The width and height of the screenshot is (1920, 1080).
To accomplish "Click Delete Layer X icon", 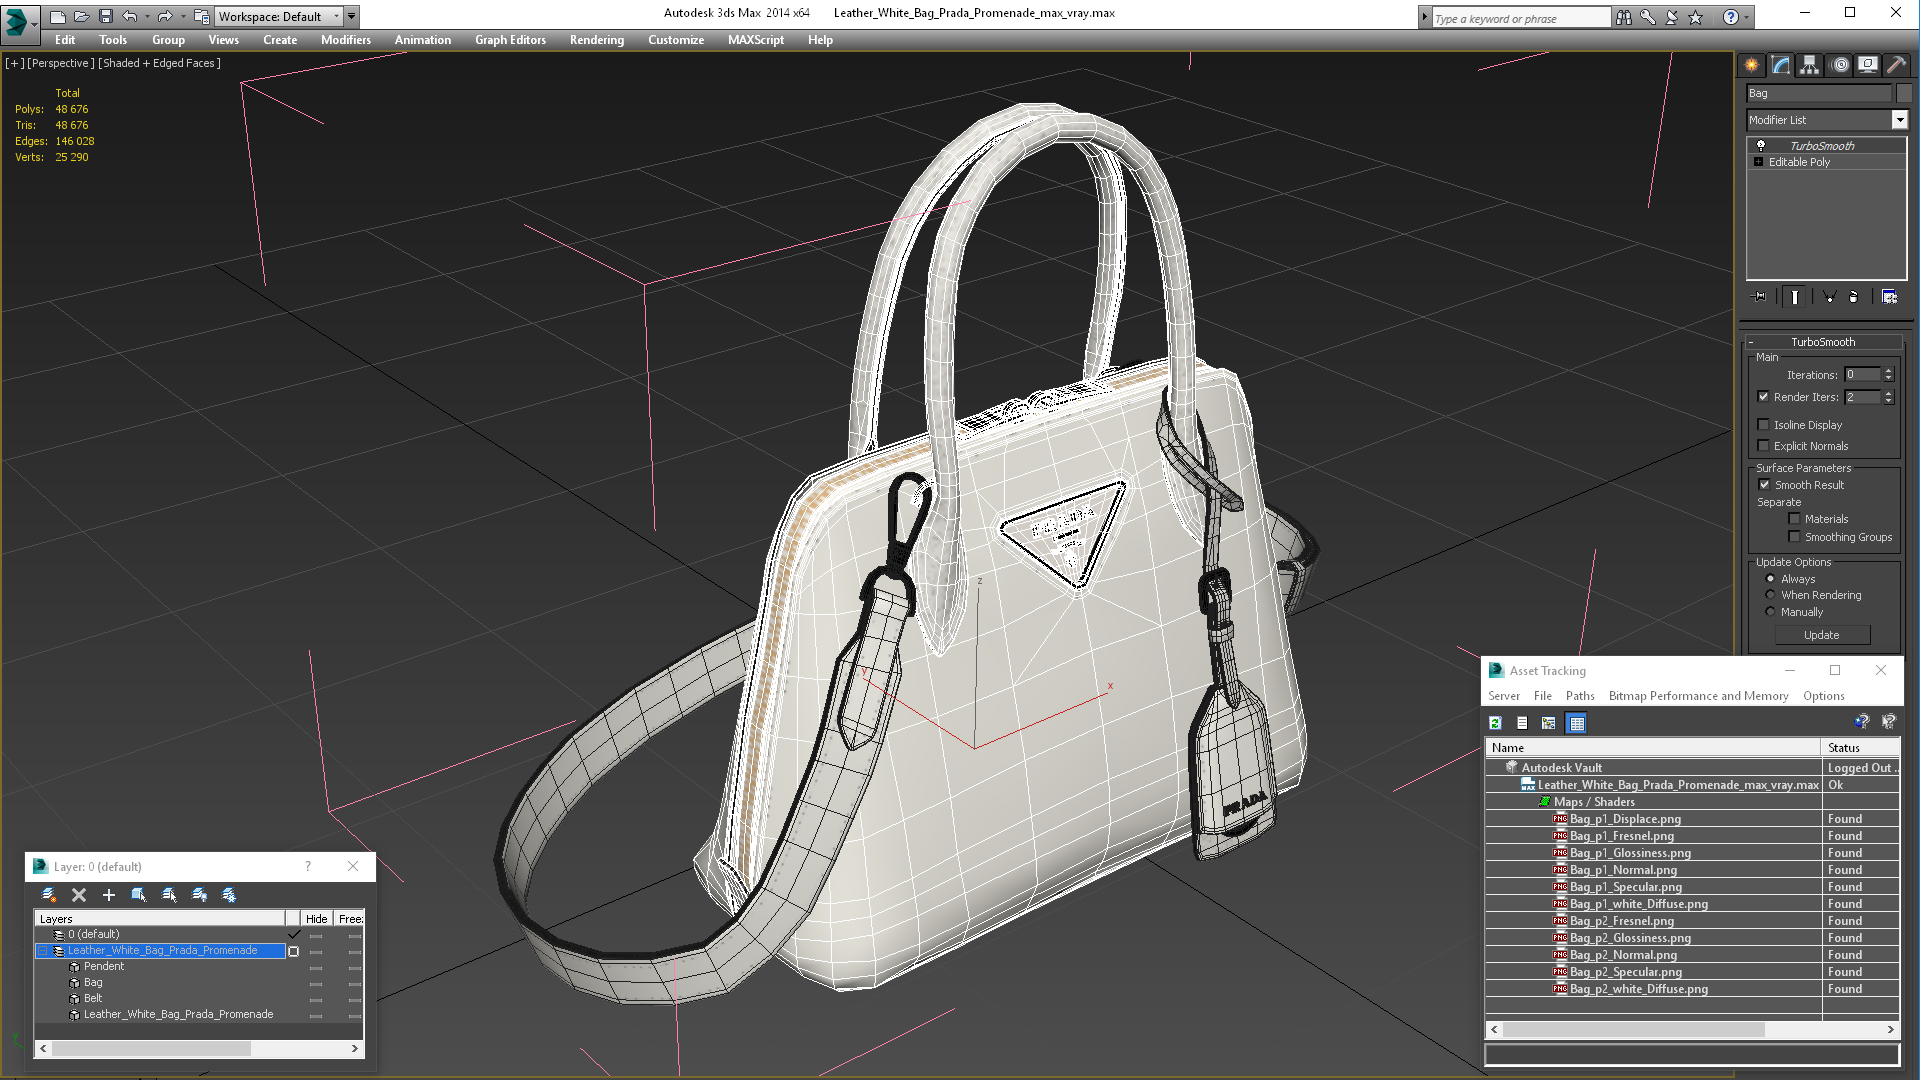I will pos(79,895).
